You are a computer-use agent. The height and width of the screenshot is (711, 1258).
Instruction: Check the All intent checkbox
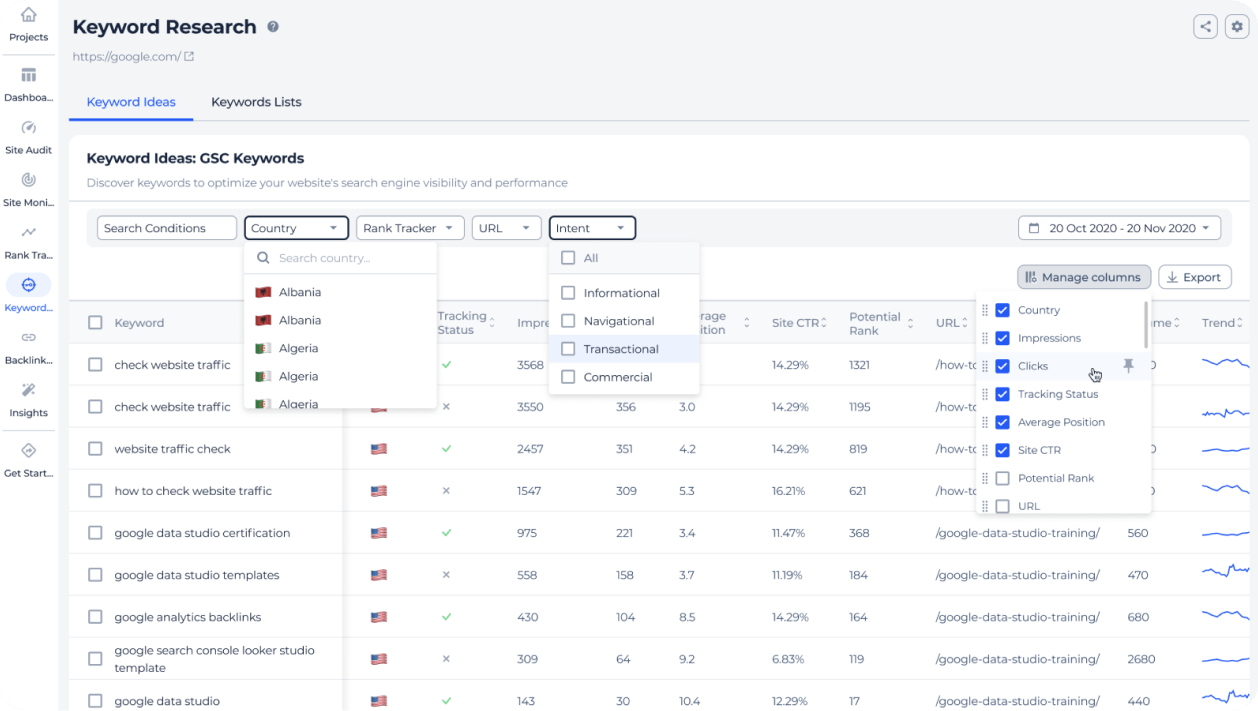click(x=568, y=258)
